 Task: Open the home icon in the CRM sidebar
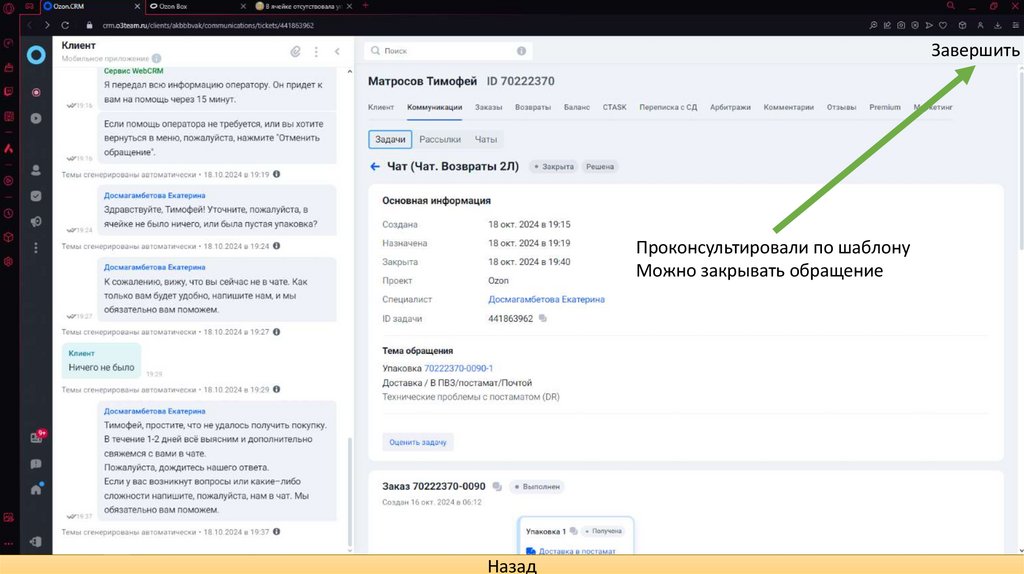[x=36, y=489]
